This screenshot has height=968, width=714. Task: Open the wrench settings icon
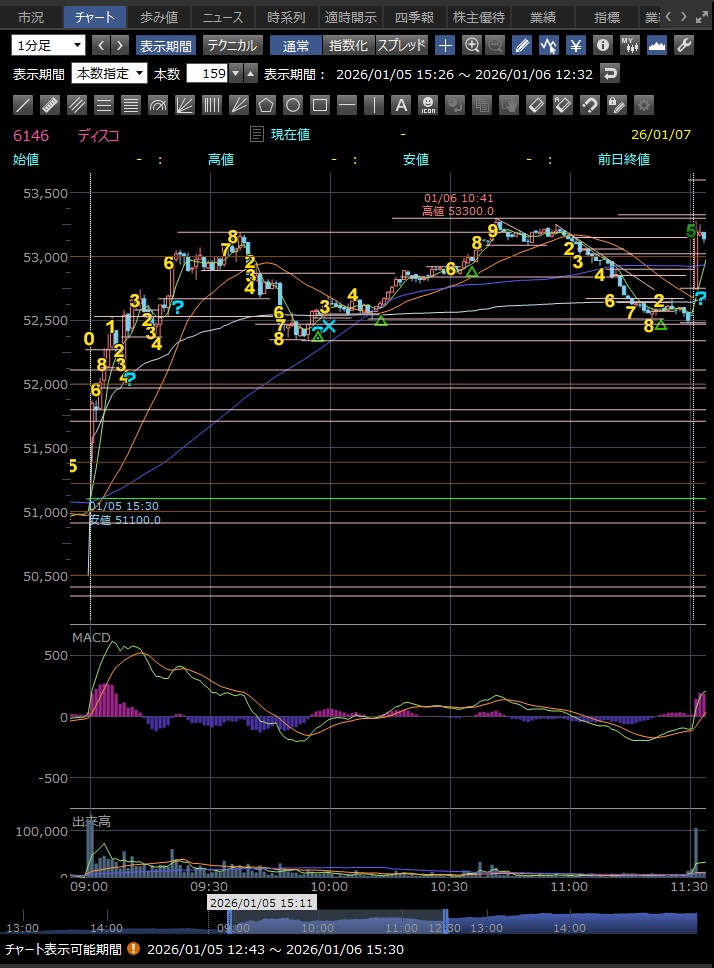tap(684, 45)
